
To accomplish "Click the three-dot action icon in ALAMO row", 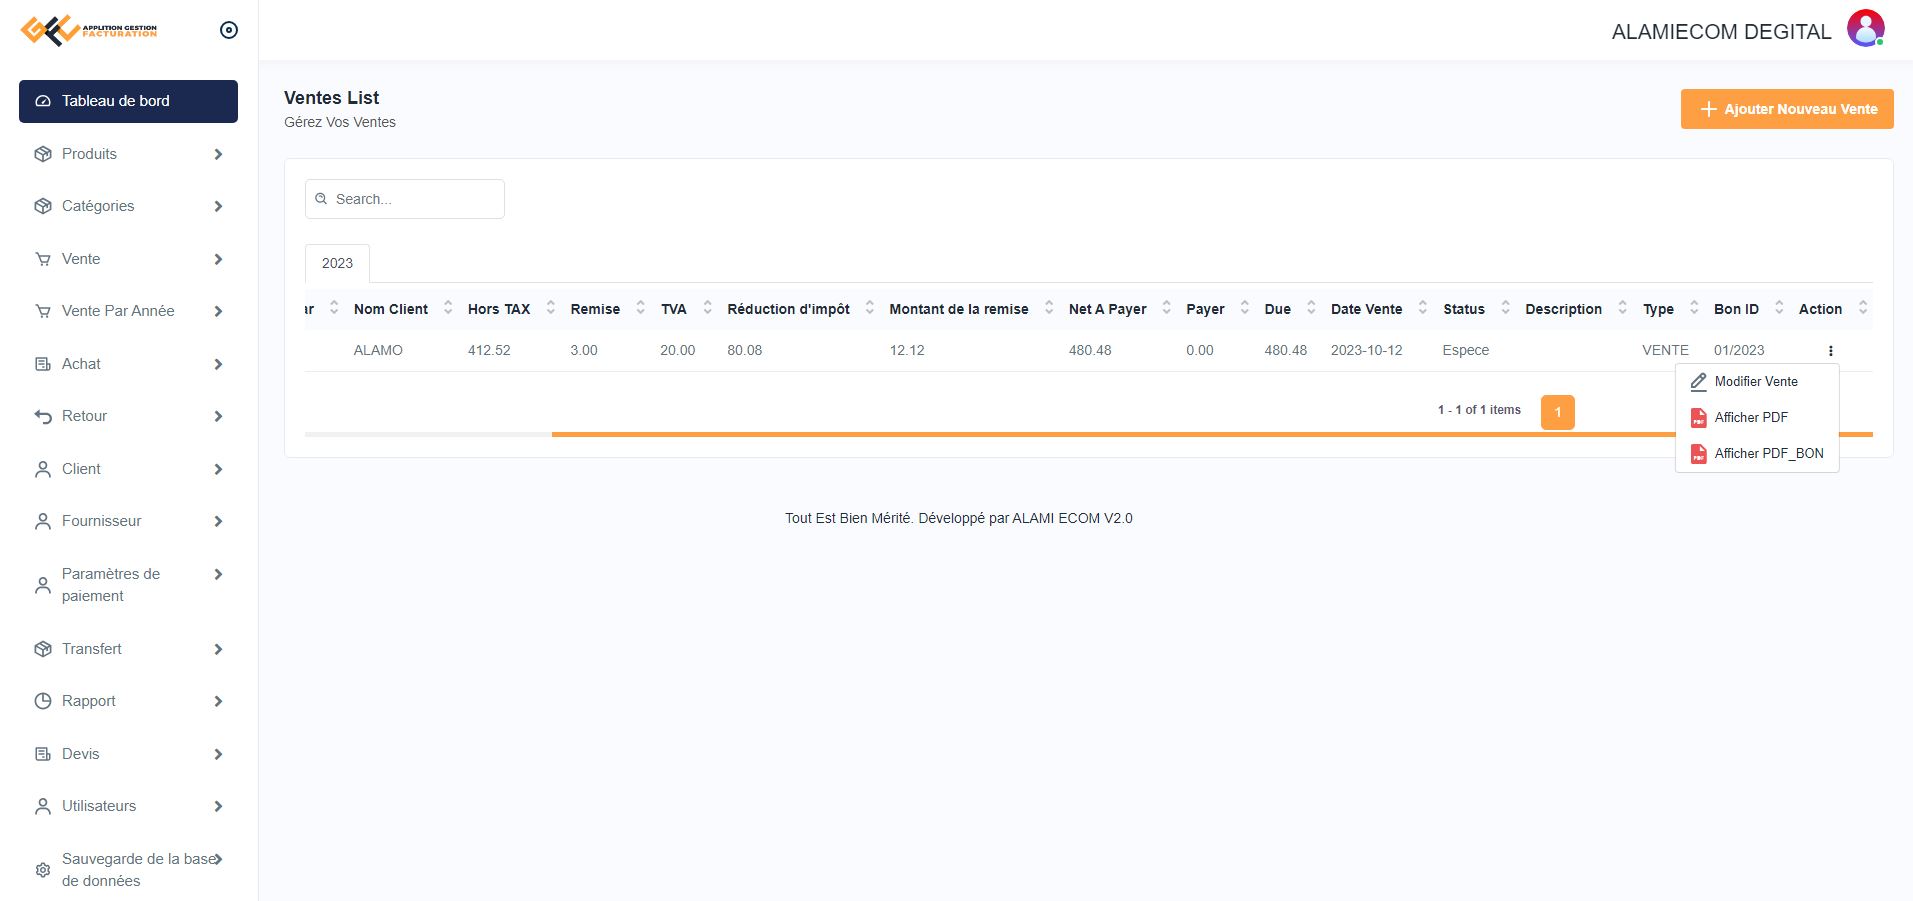I will click(1830, 351).
